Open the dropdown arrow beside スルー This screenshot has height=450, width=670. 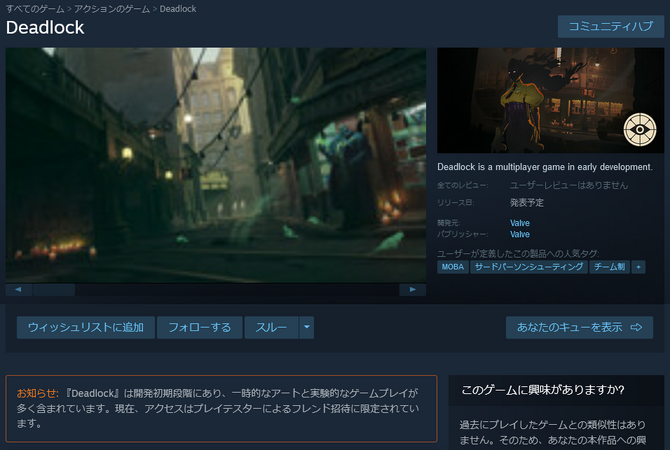307,327
